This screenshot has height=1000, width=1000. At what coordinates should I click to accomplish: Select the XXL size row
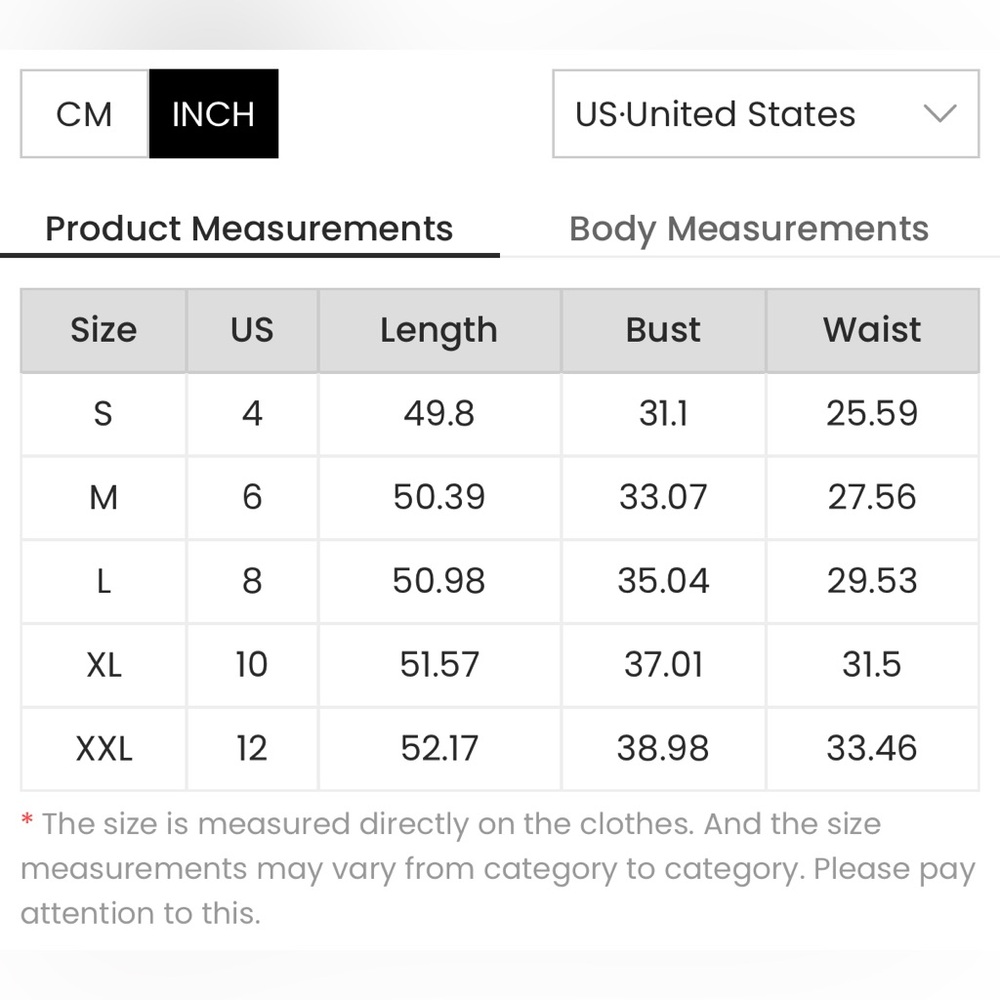coord(500,749)
